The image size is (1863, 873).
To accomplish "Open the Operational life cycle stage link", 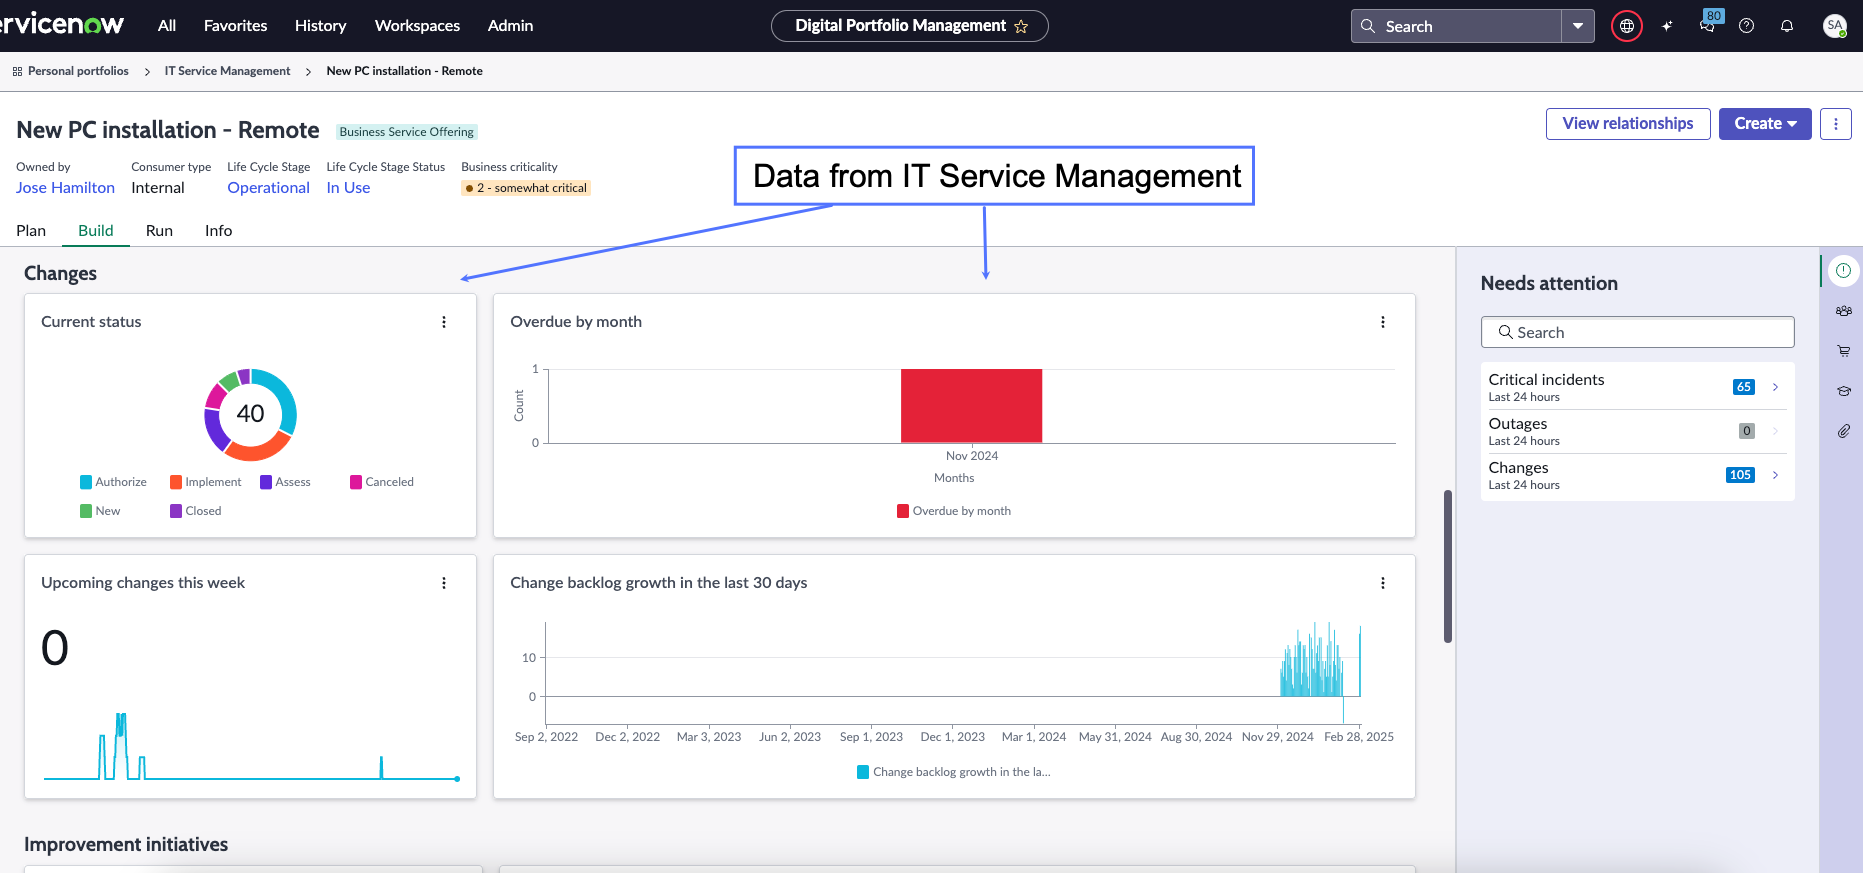I will point(268,188).
